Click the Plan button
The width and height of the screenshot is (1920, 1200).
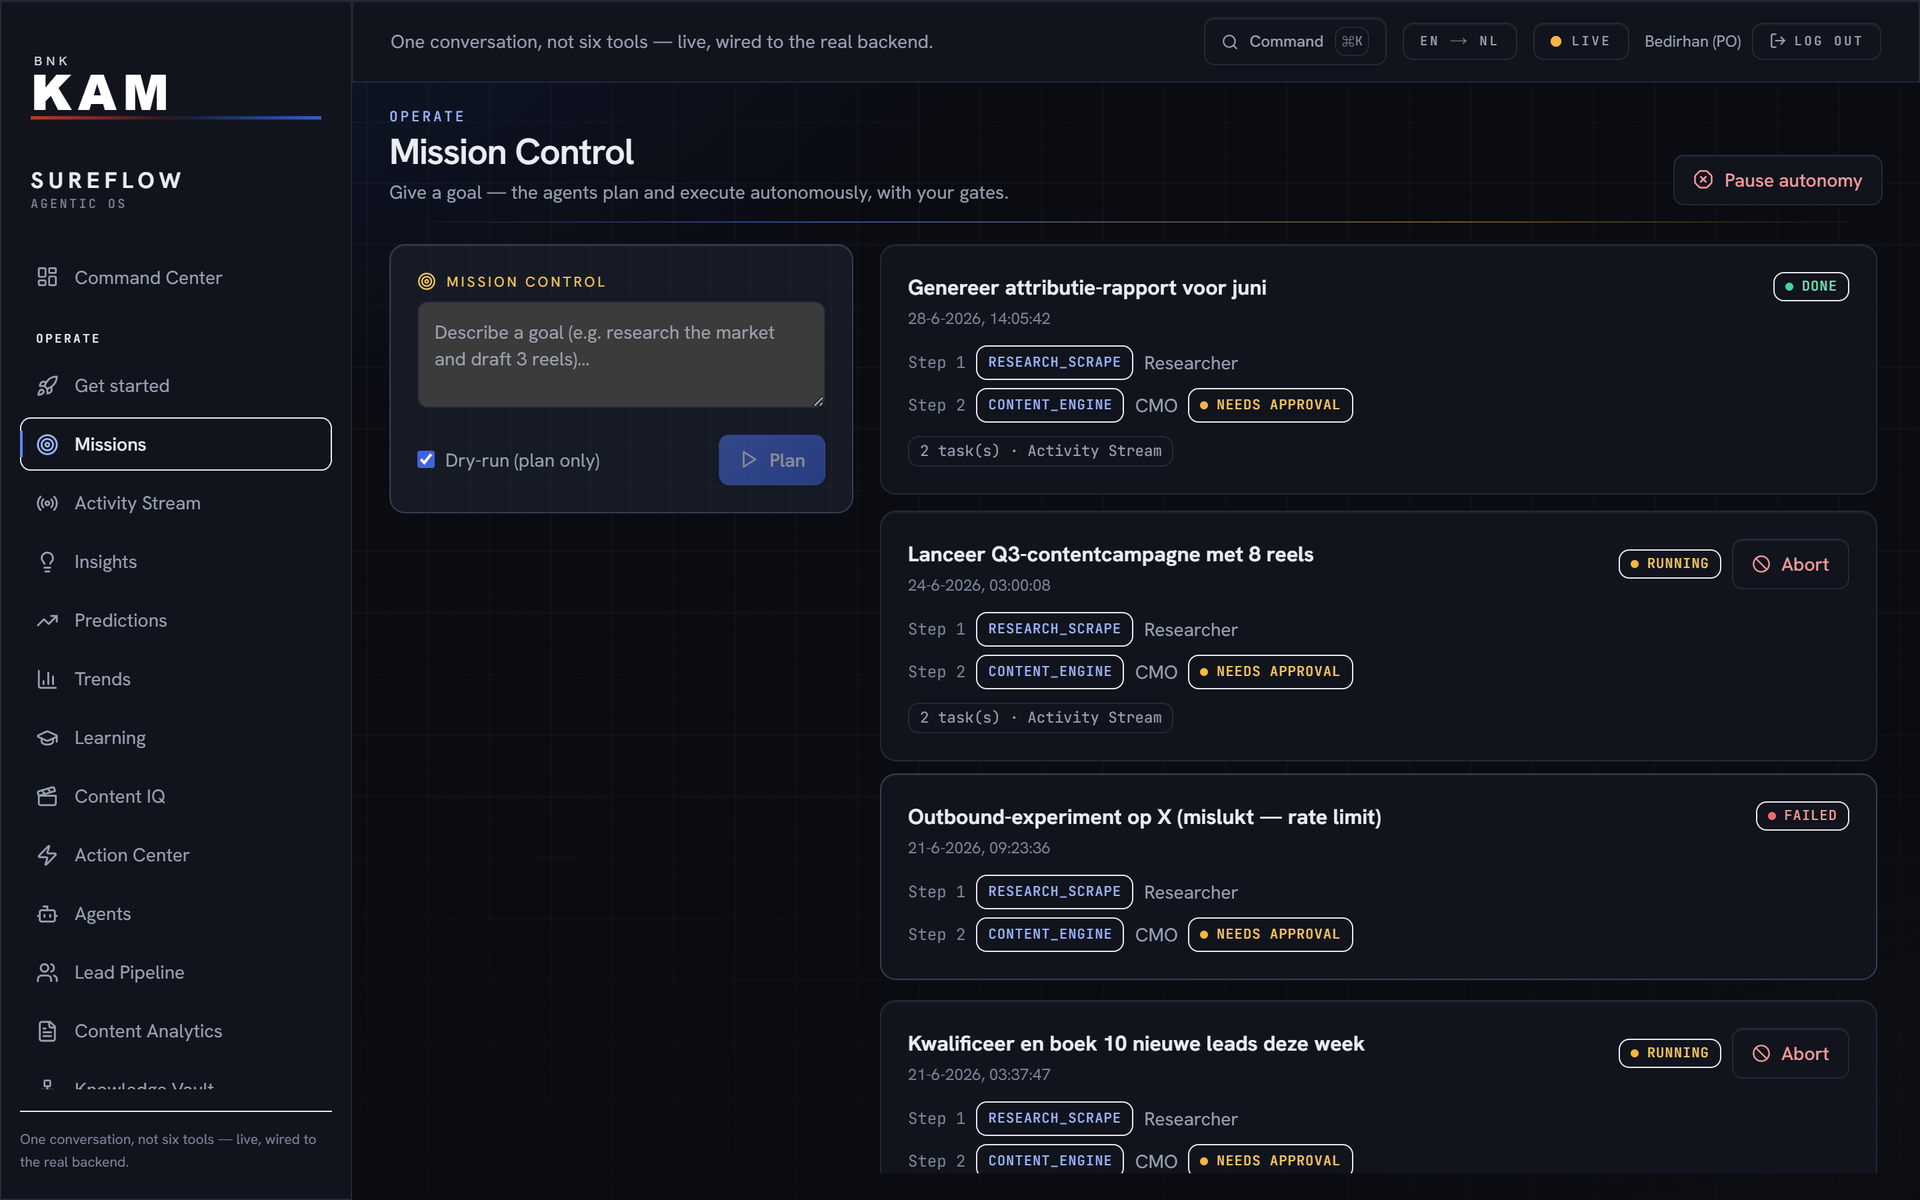click(x=772, y=460)
